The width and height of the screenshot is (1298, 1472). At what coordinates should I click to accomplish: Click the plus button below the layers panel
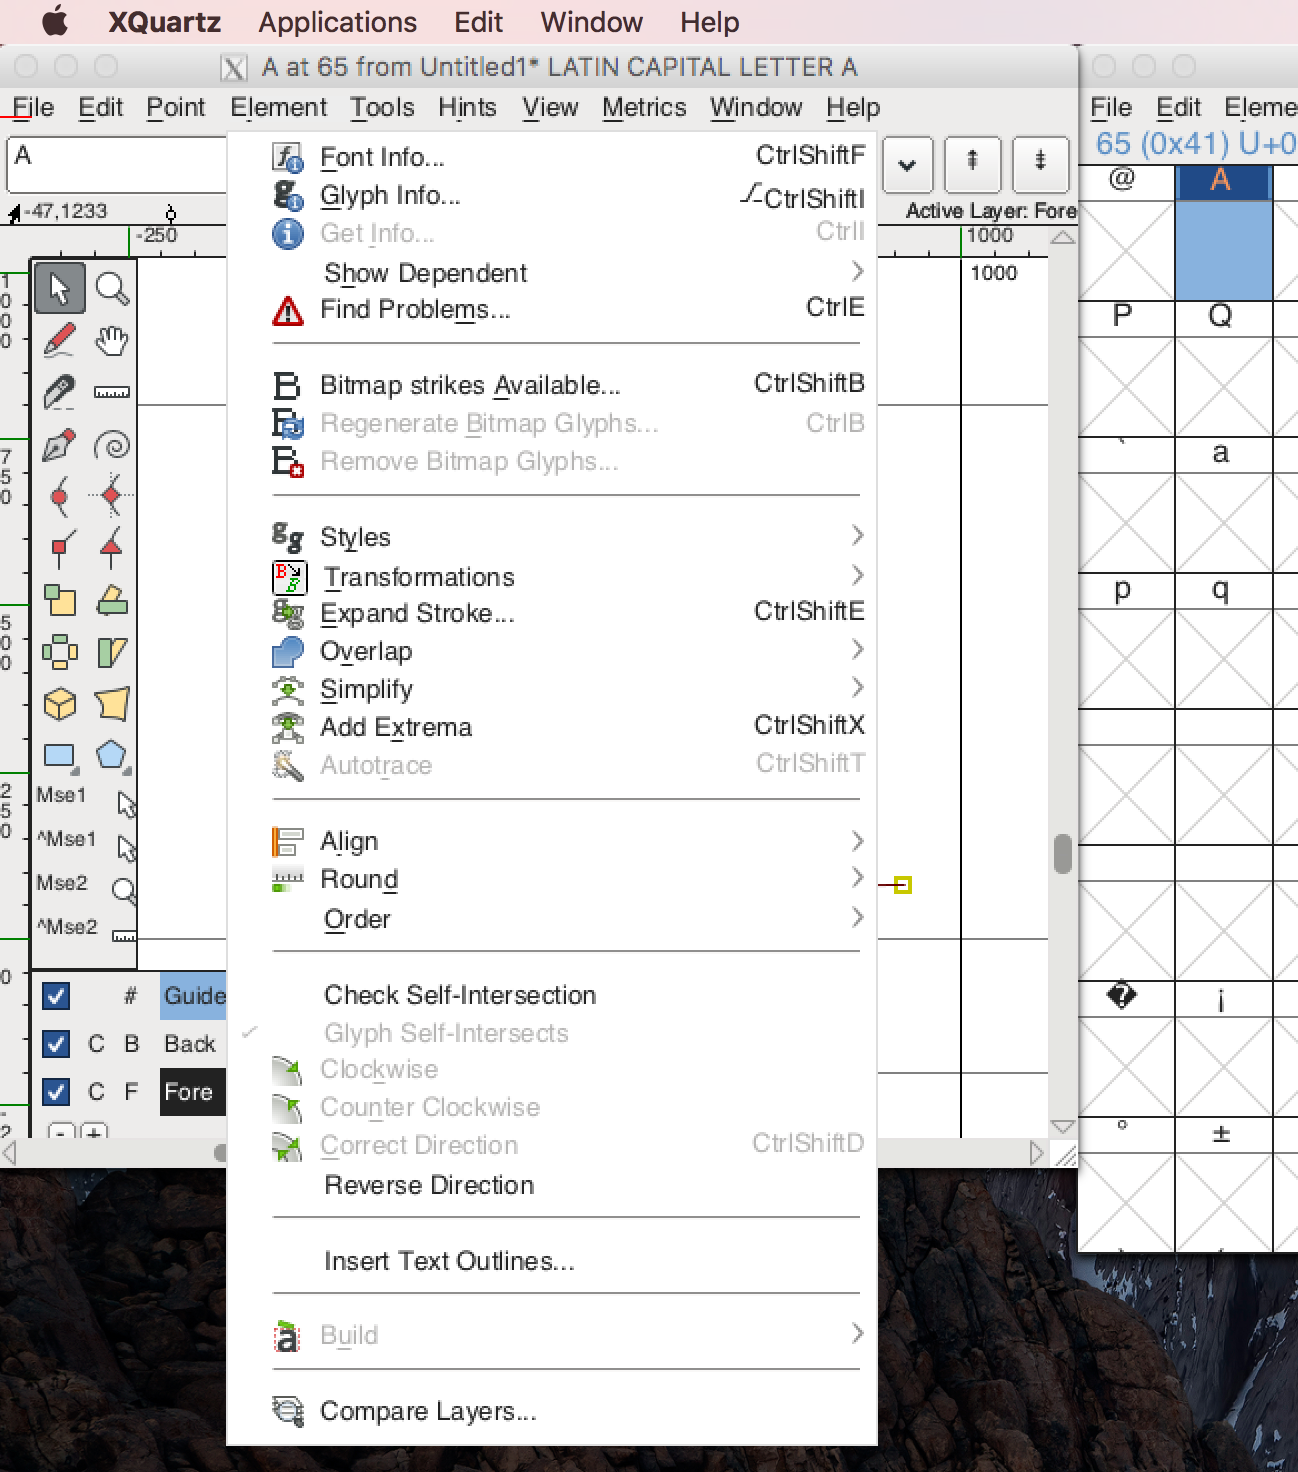tap(92, 1135)
